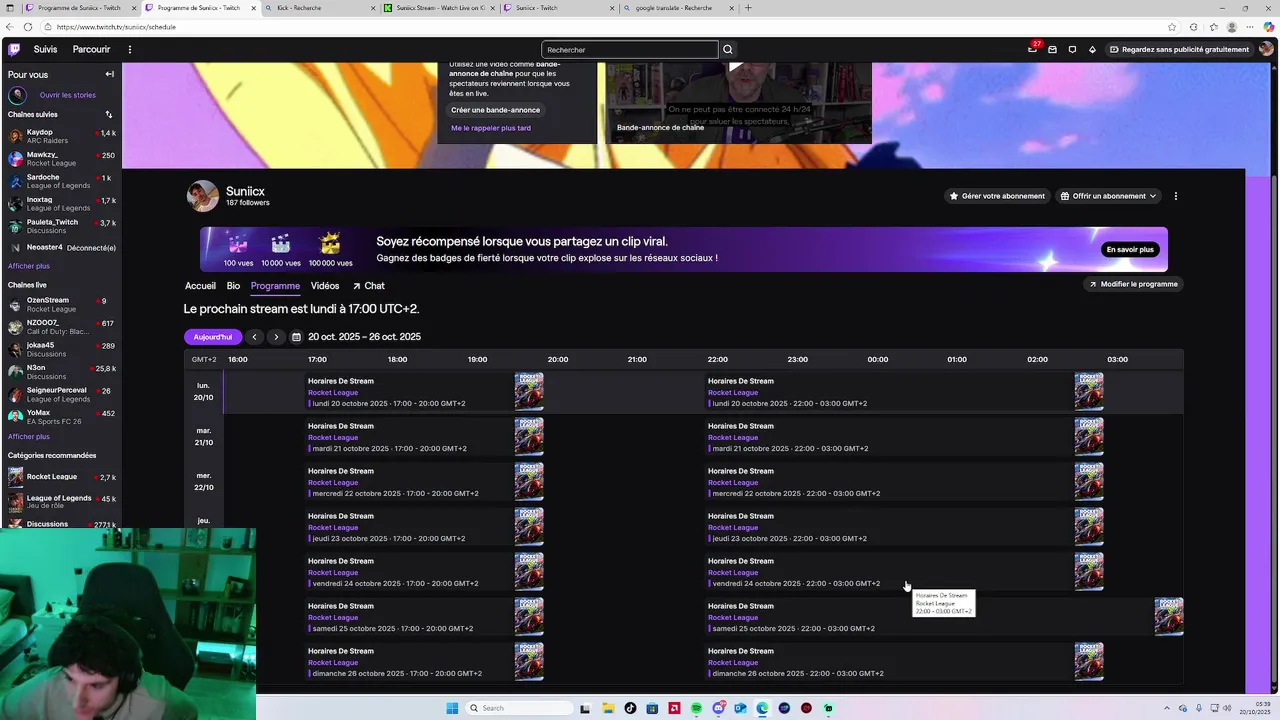Bookmark page with the star icon

click(x=1172, y=27)
